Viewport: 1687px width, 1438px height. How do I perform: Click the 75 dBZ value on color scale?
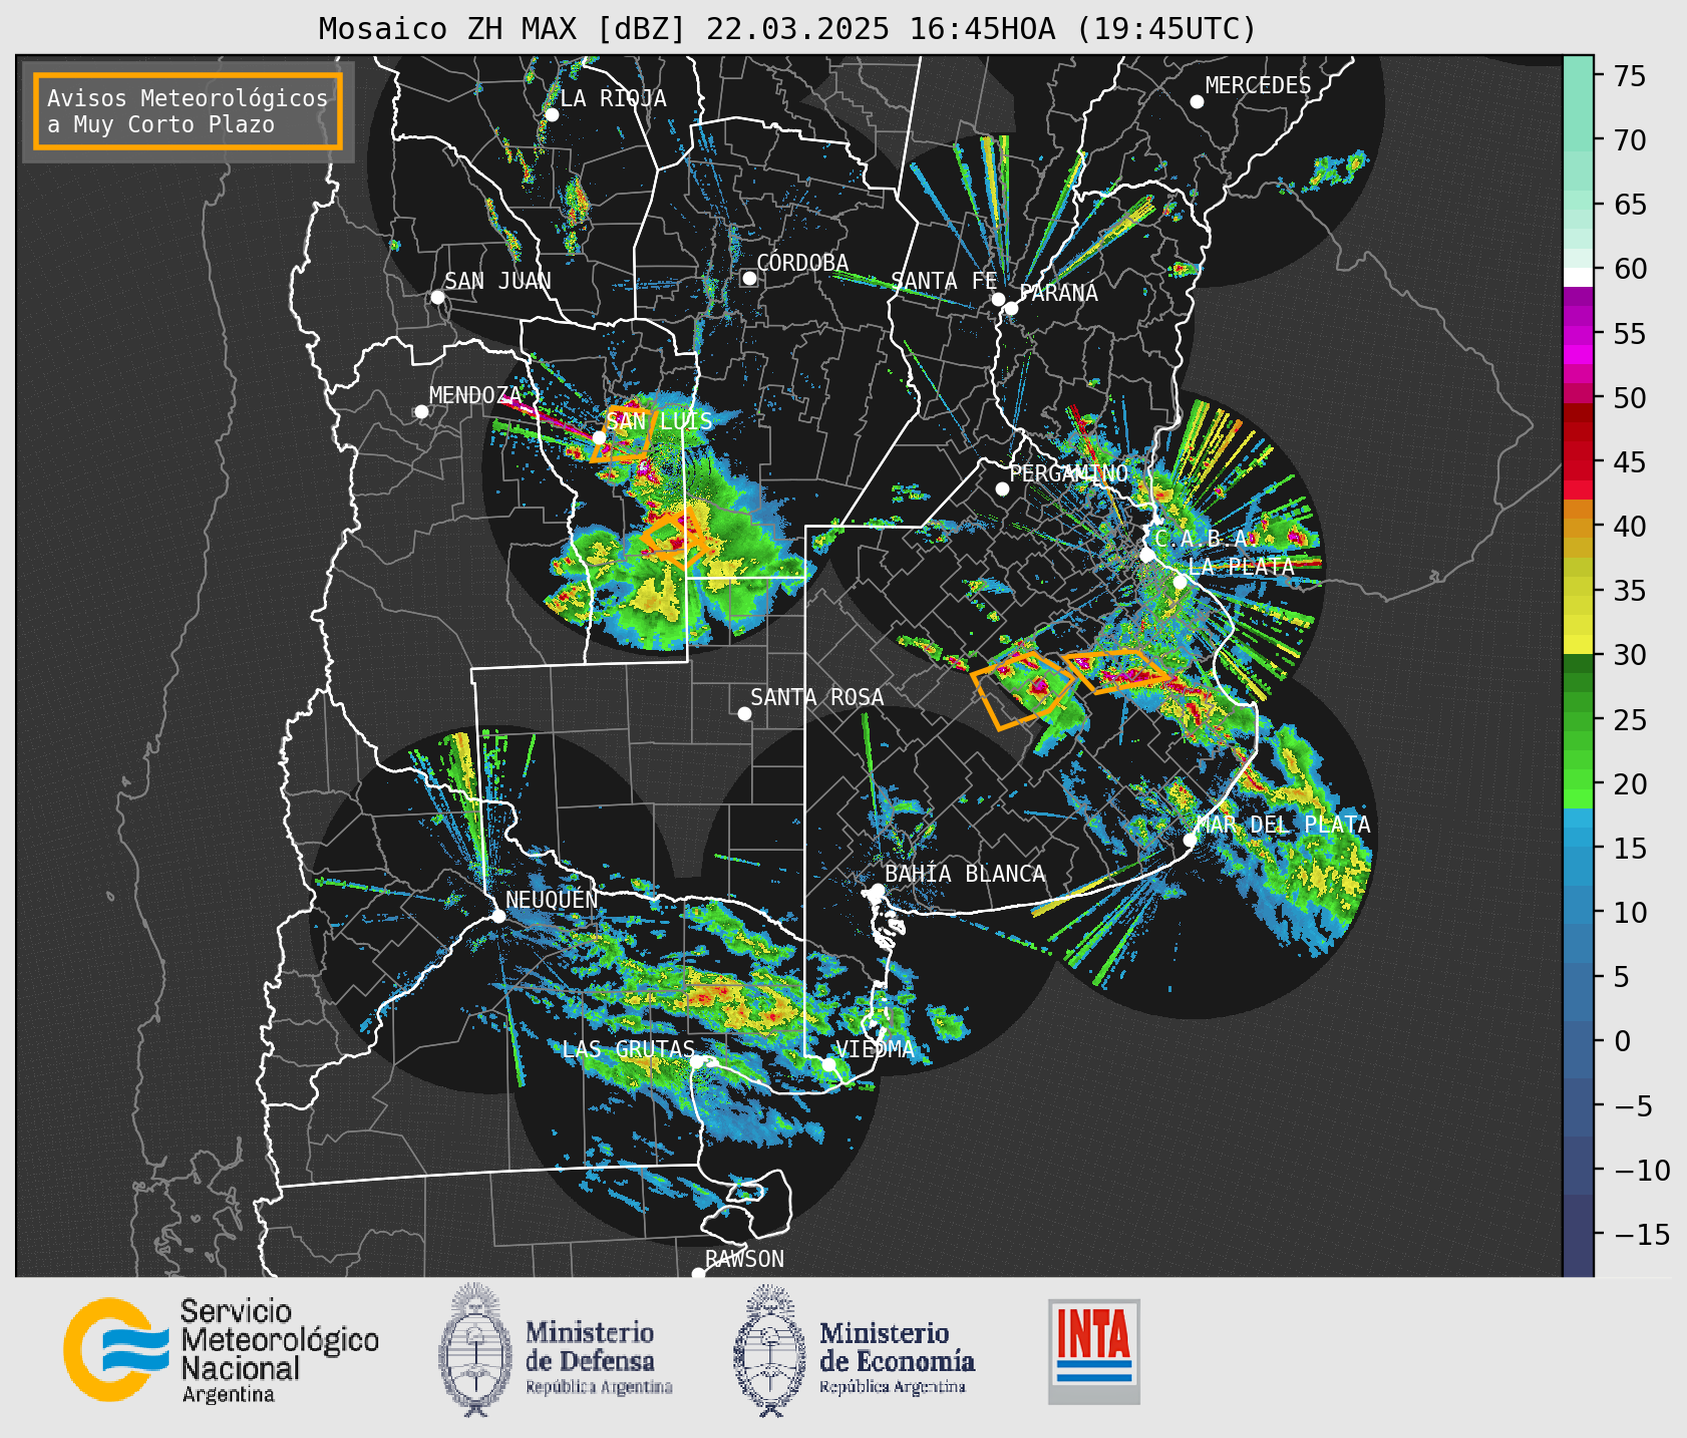tap(1628, 76)
